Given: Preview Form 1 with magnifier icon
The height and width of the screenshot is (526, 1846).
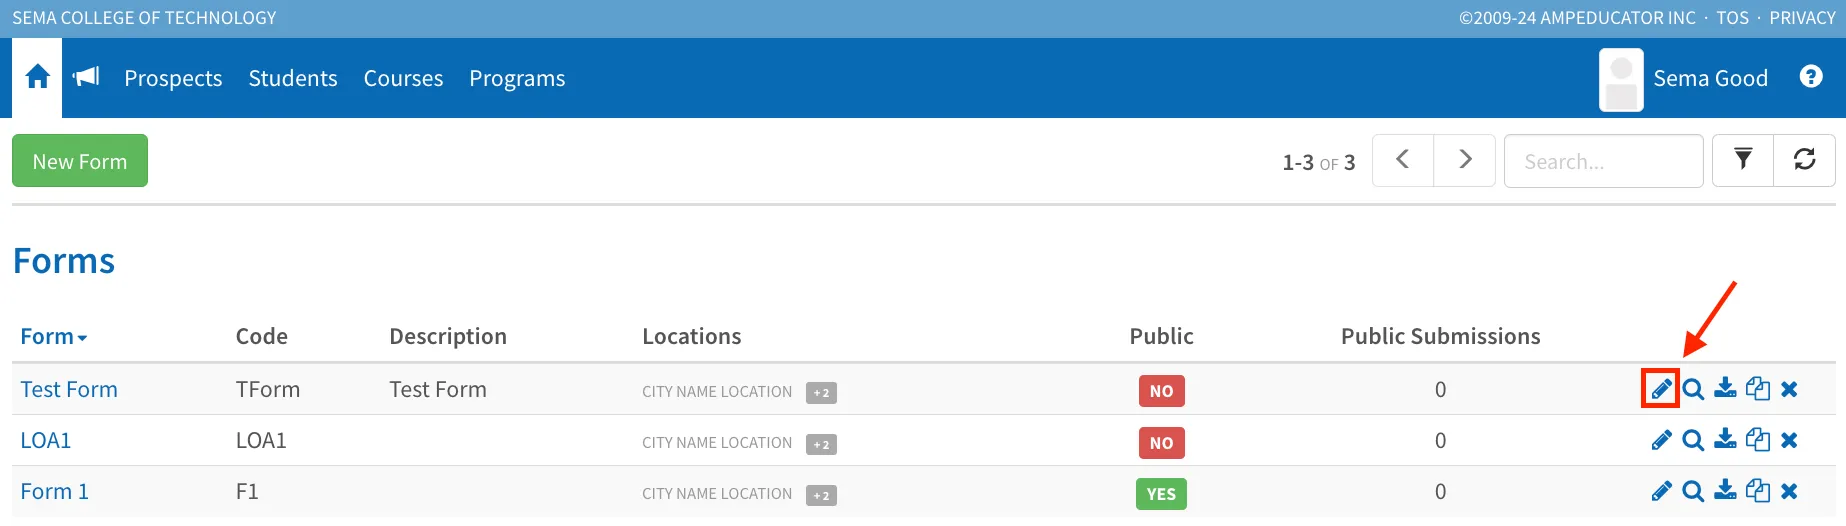Looking at the screenshot, I should coord(1693,491).
